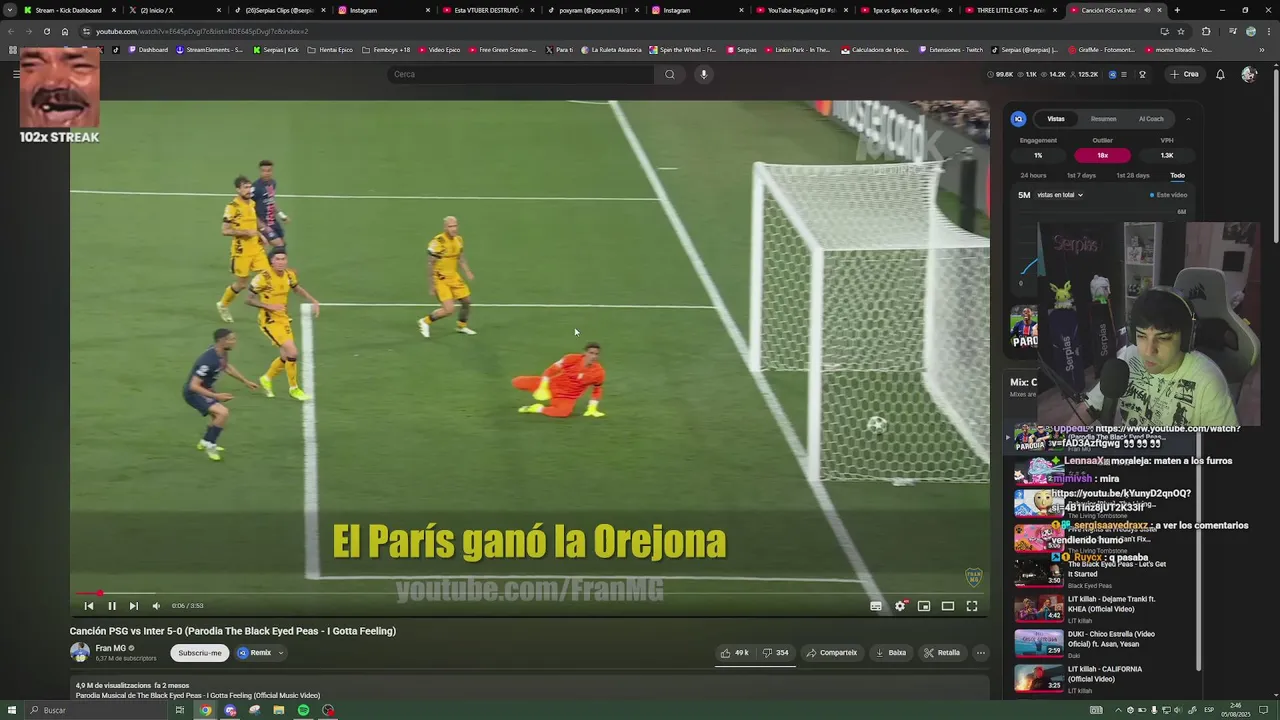Open File Explorer from the taskbar

[279, 710]
